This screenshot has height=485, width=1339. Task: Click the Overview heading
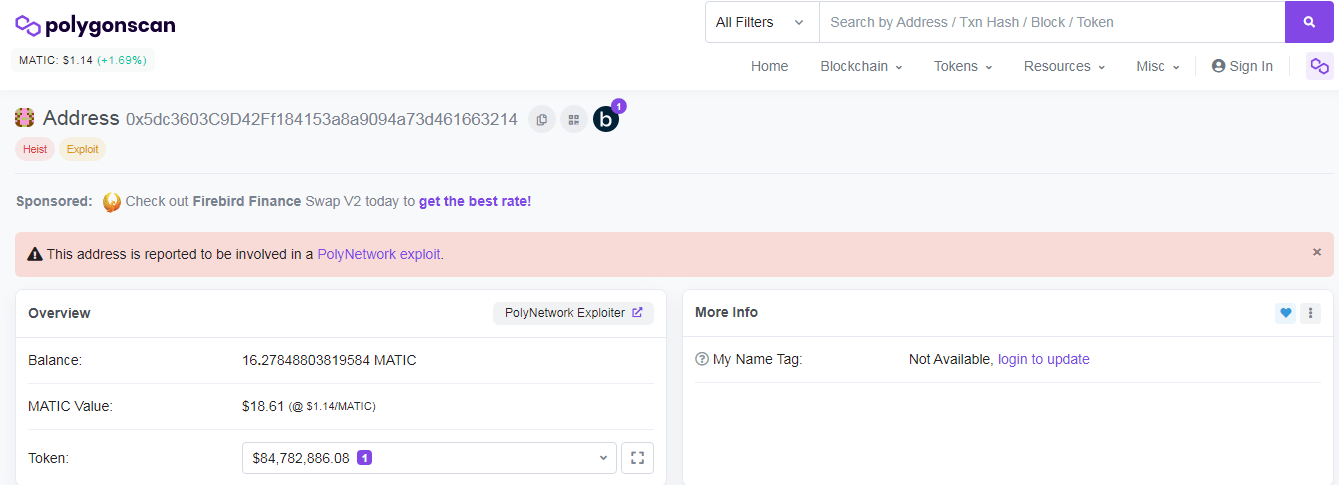coord(59,313)
